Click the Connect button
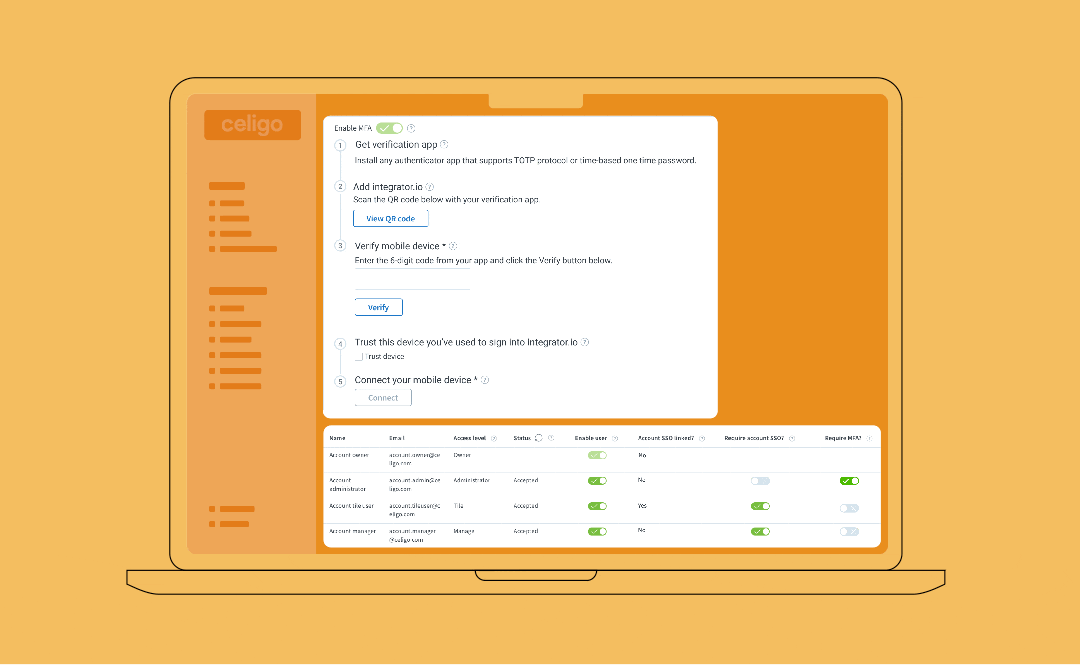 [x=383, y=398]
